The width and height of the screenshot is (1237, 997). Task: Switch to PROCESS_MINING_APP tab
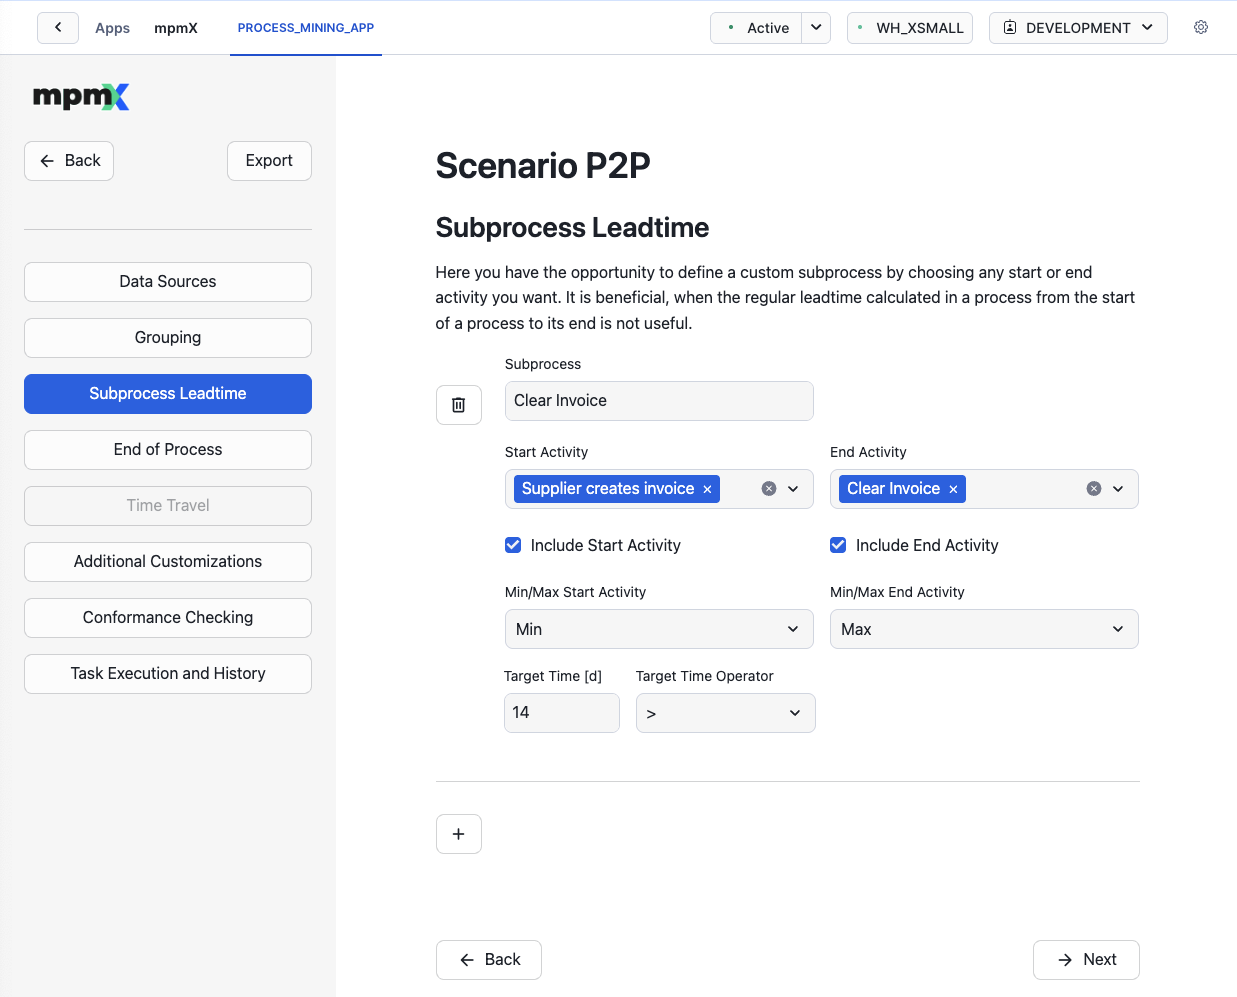(306, 28)
